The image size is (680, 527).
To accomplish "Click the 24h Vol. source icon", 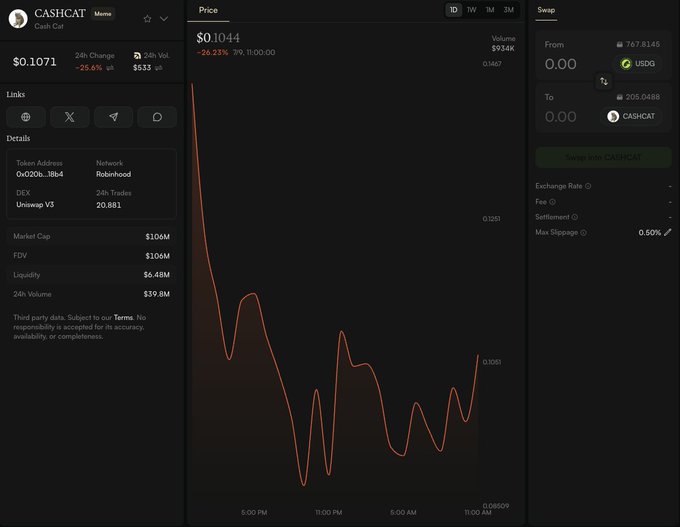I will [x=137, y=56].
